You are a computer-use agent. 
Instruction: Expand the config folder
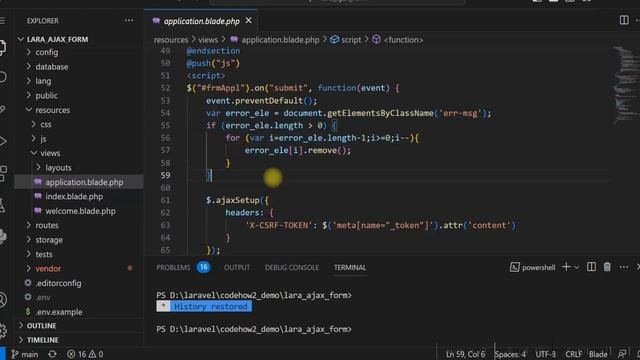(47, 52)
